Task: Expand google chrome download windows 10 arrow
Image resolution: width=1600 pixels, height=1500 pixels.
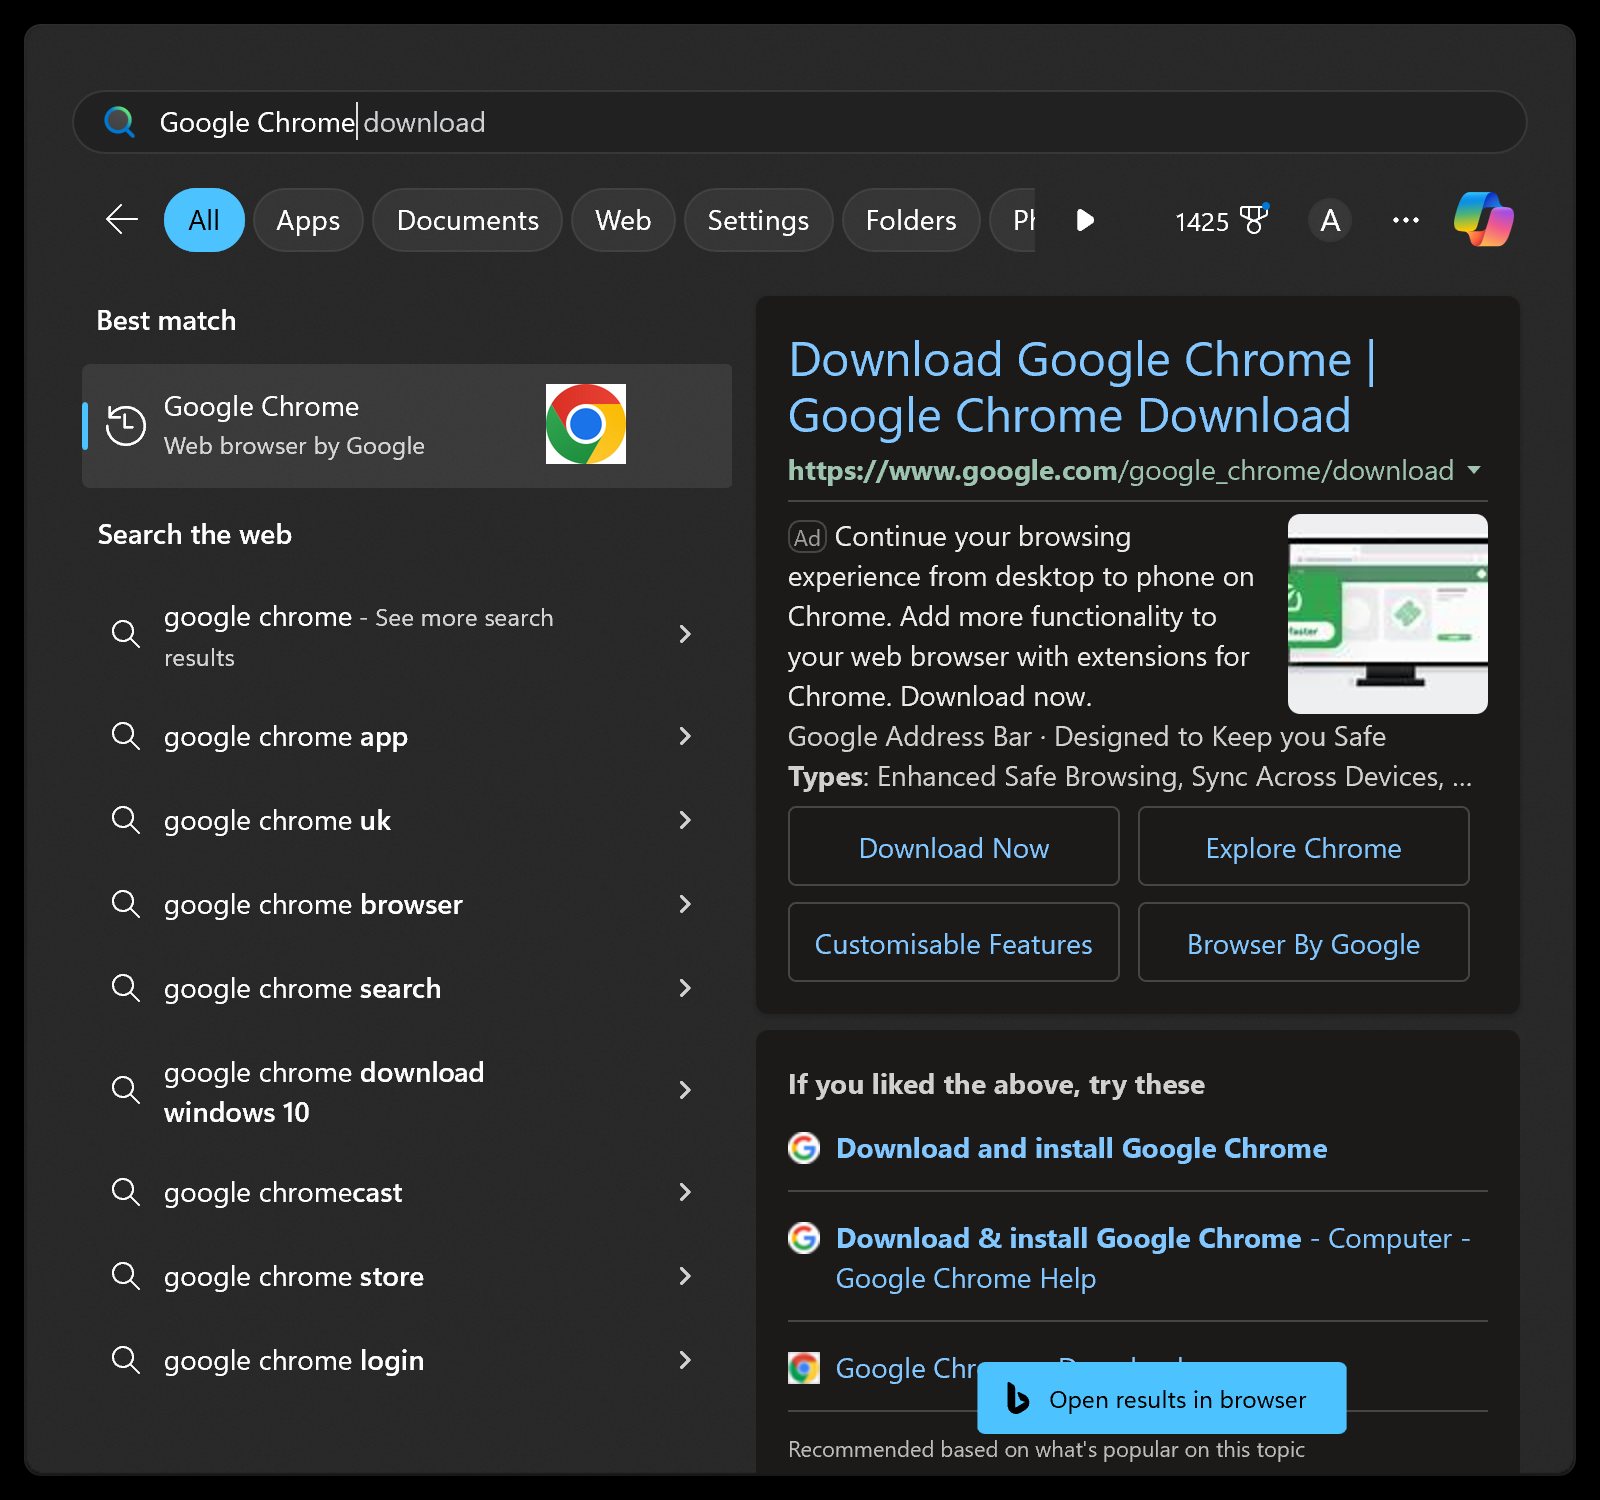Action: pos(685,1090)
